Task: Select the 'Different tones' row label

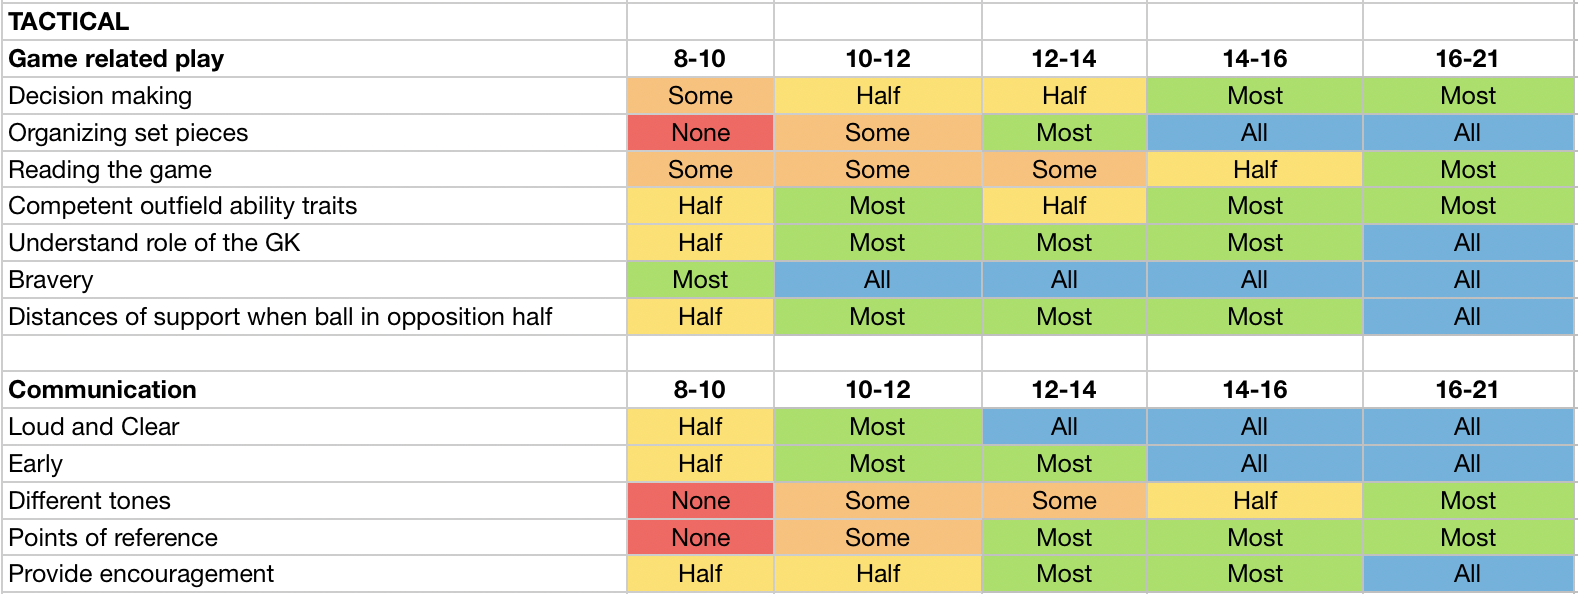Action: point(314,501)
